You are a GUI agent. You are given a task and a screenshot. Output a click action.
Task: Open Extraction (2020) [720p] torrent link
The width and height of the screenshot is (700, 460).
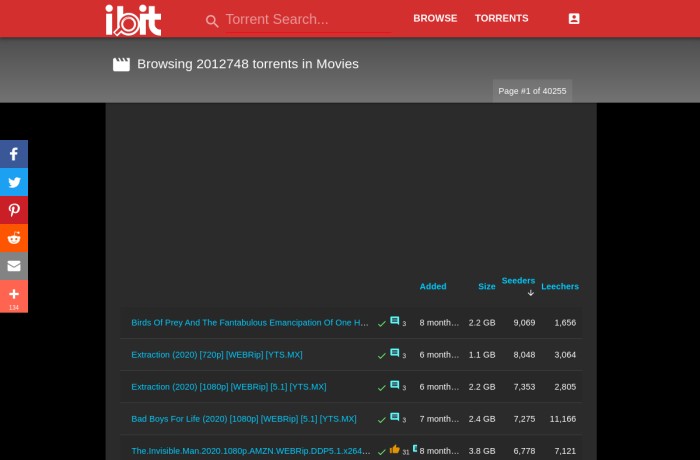[x=217, y=355]
